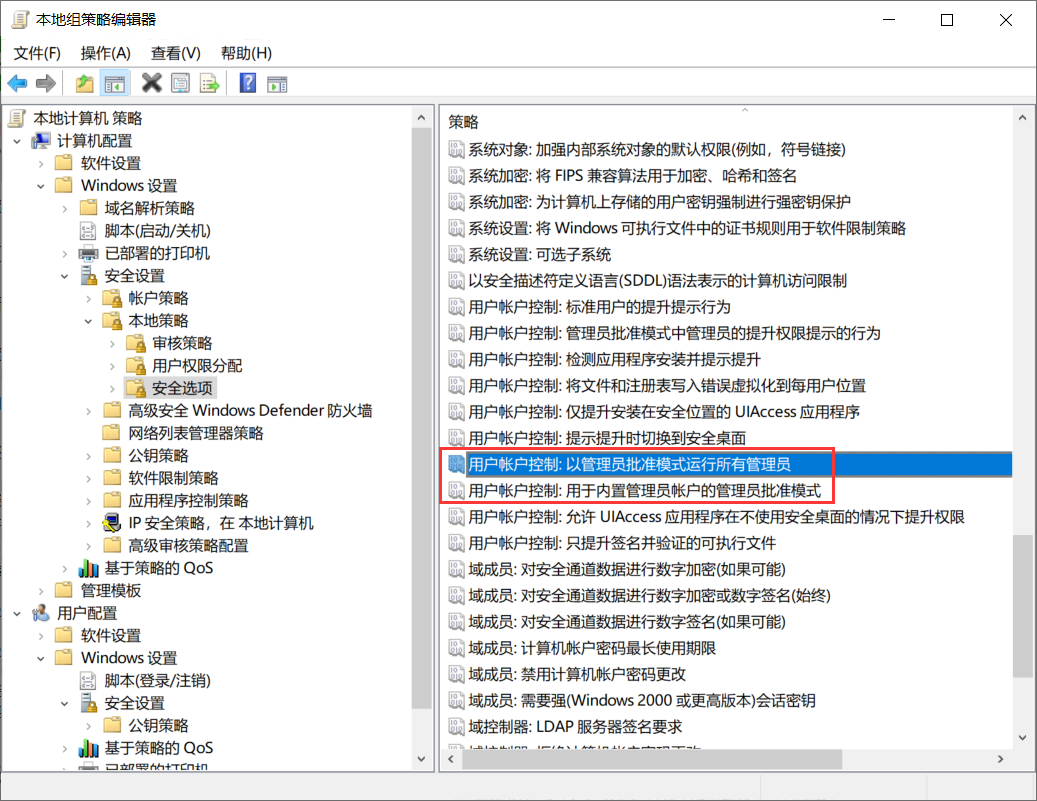Screen dimensions: 1037x801
Task: Expand the 用户权限分配 node
Action: pos(112,366)
